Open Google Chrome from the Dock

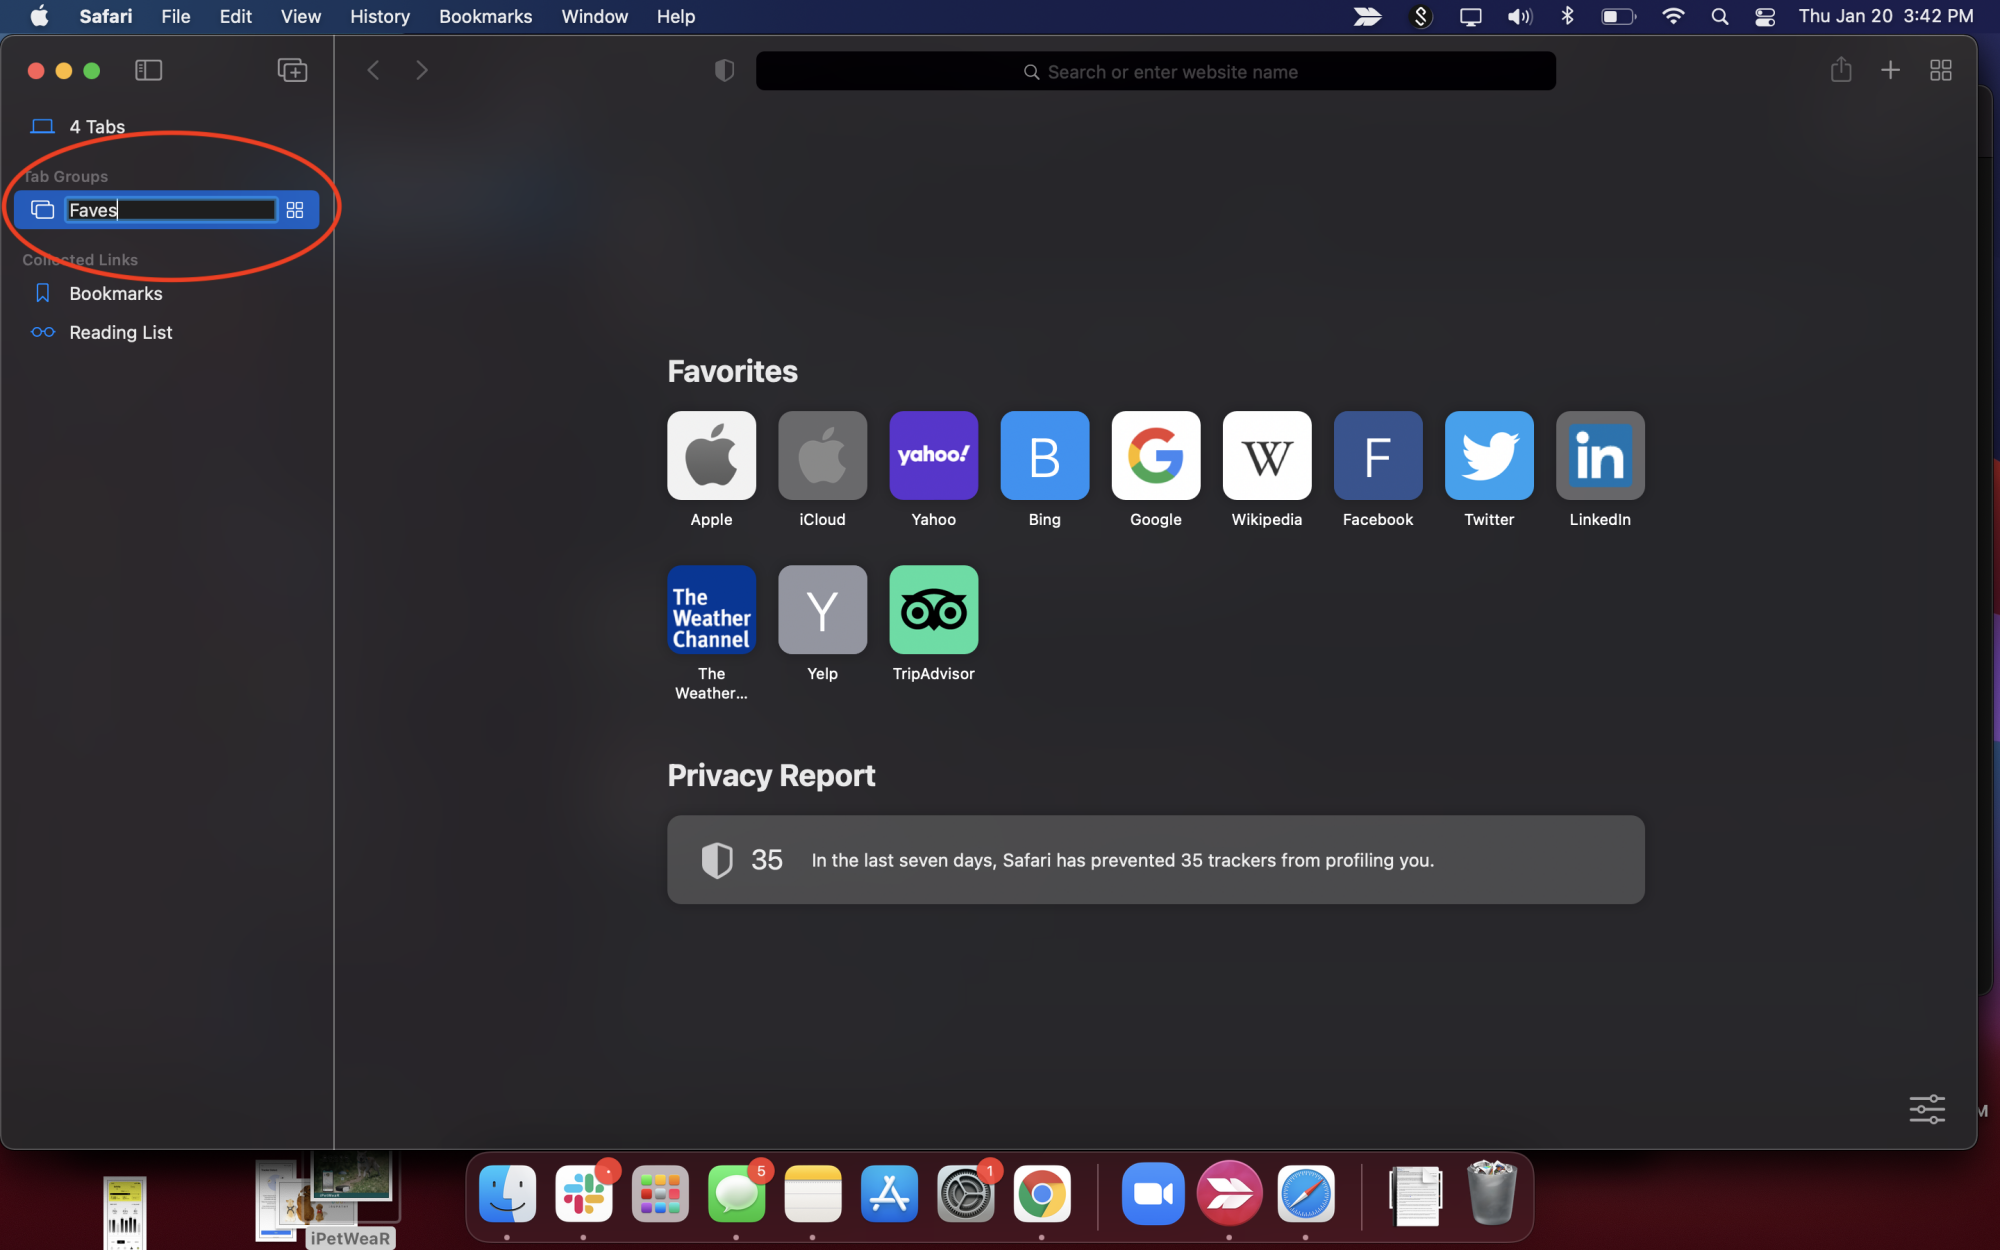[x=1041, y=1193]
